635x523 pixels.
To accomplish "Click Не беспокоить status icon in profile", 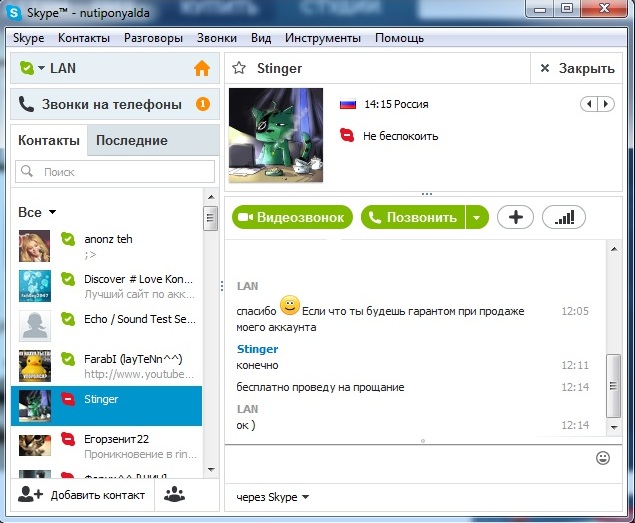I will (x=347, y=135).
